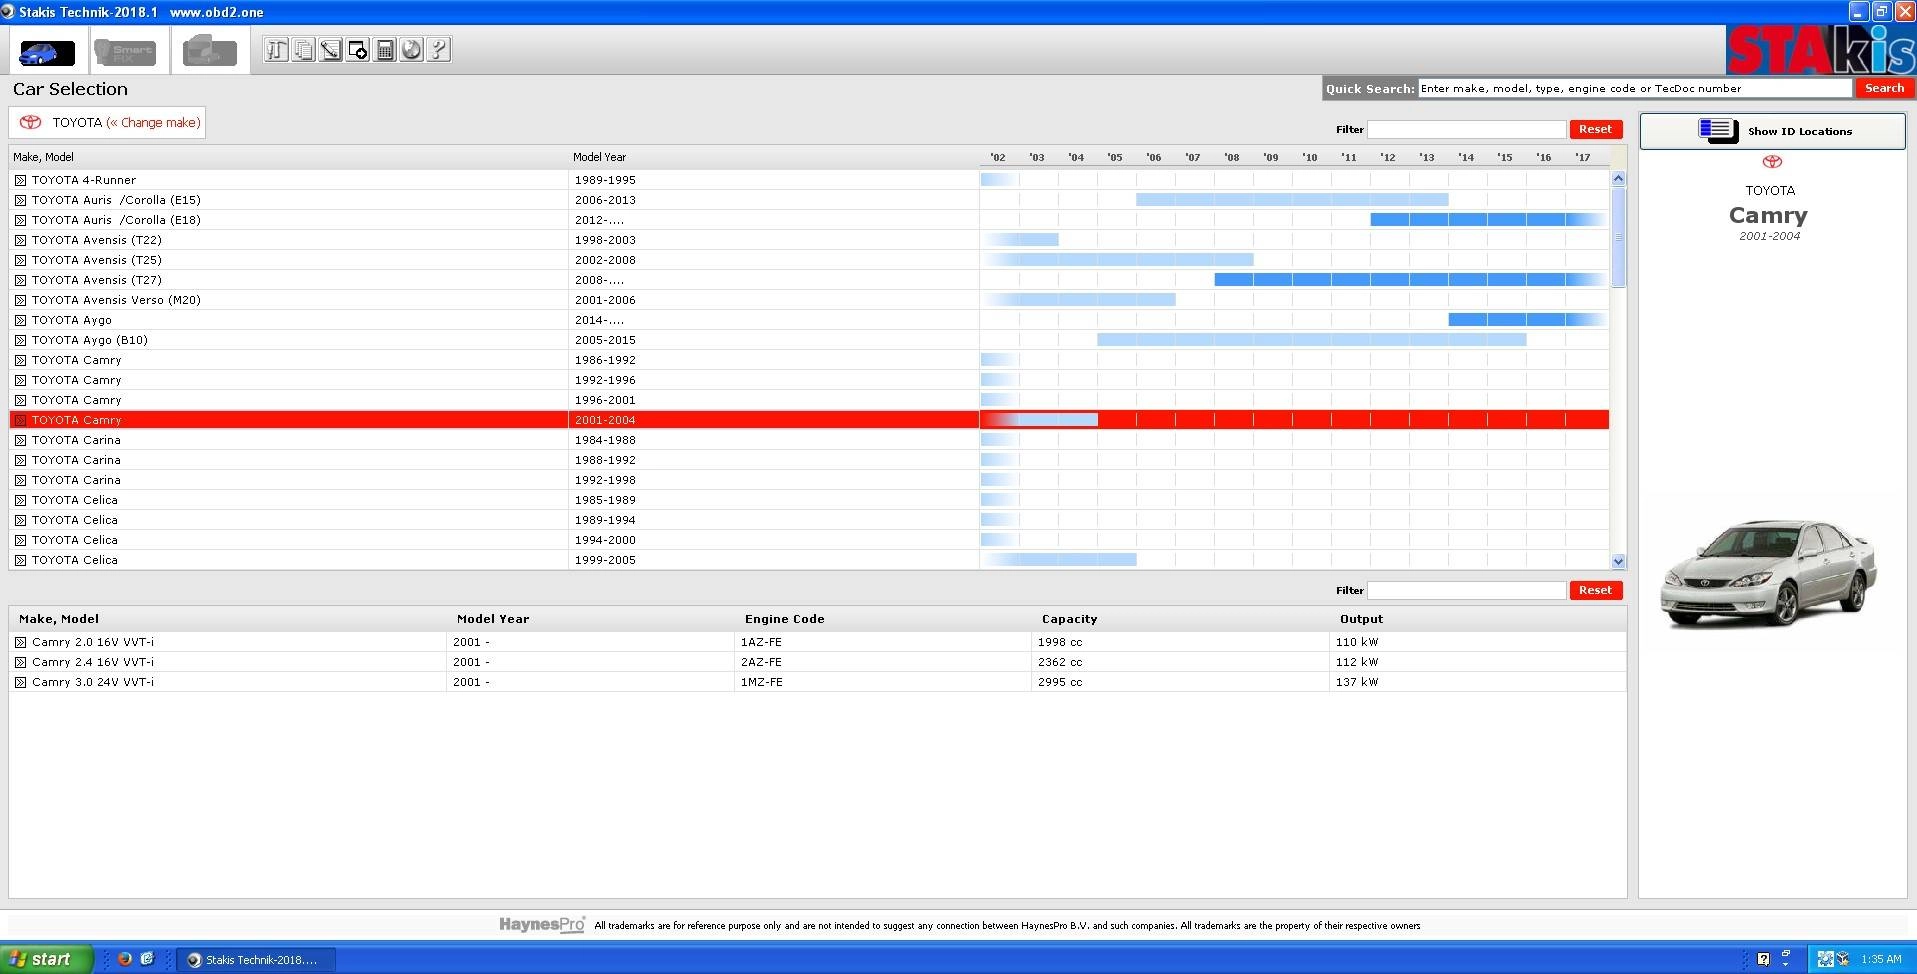Select highlighted TOYOTA Camry 2001-2004 row

(x=809, y=420)
